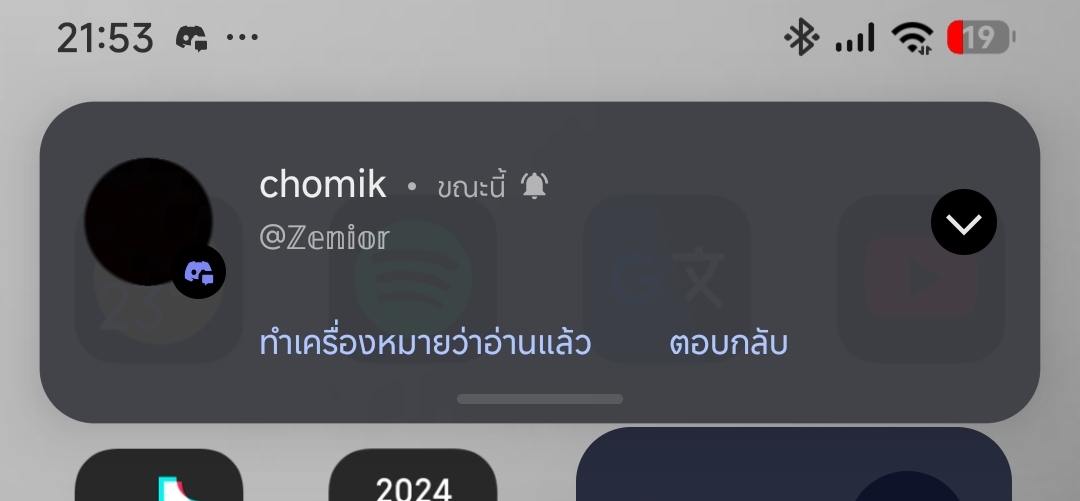1080x501 pixels.
Task: Tap the battery indicator showing 19
Action: click(982, 37)
